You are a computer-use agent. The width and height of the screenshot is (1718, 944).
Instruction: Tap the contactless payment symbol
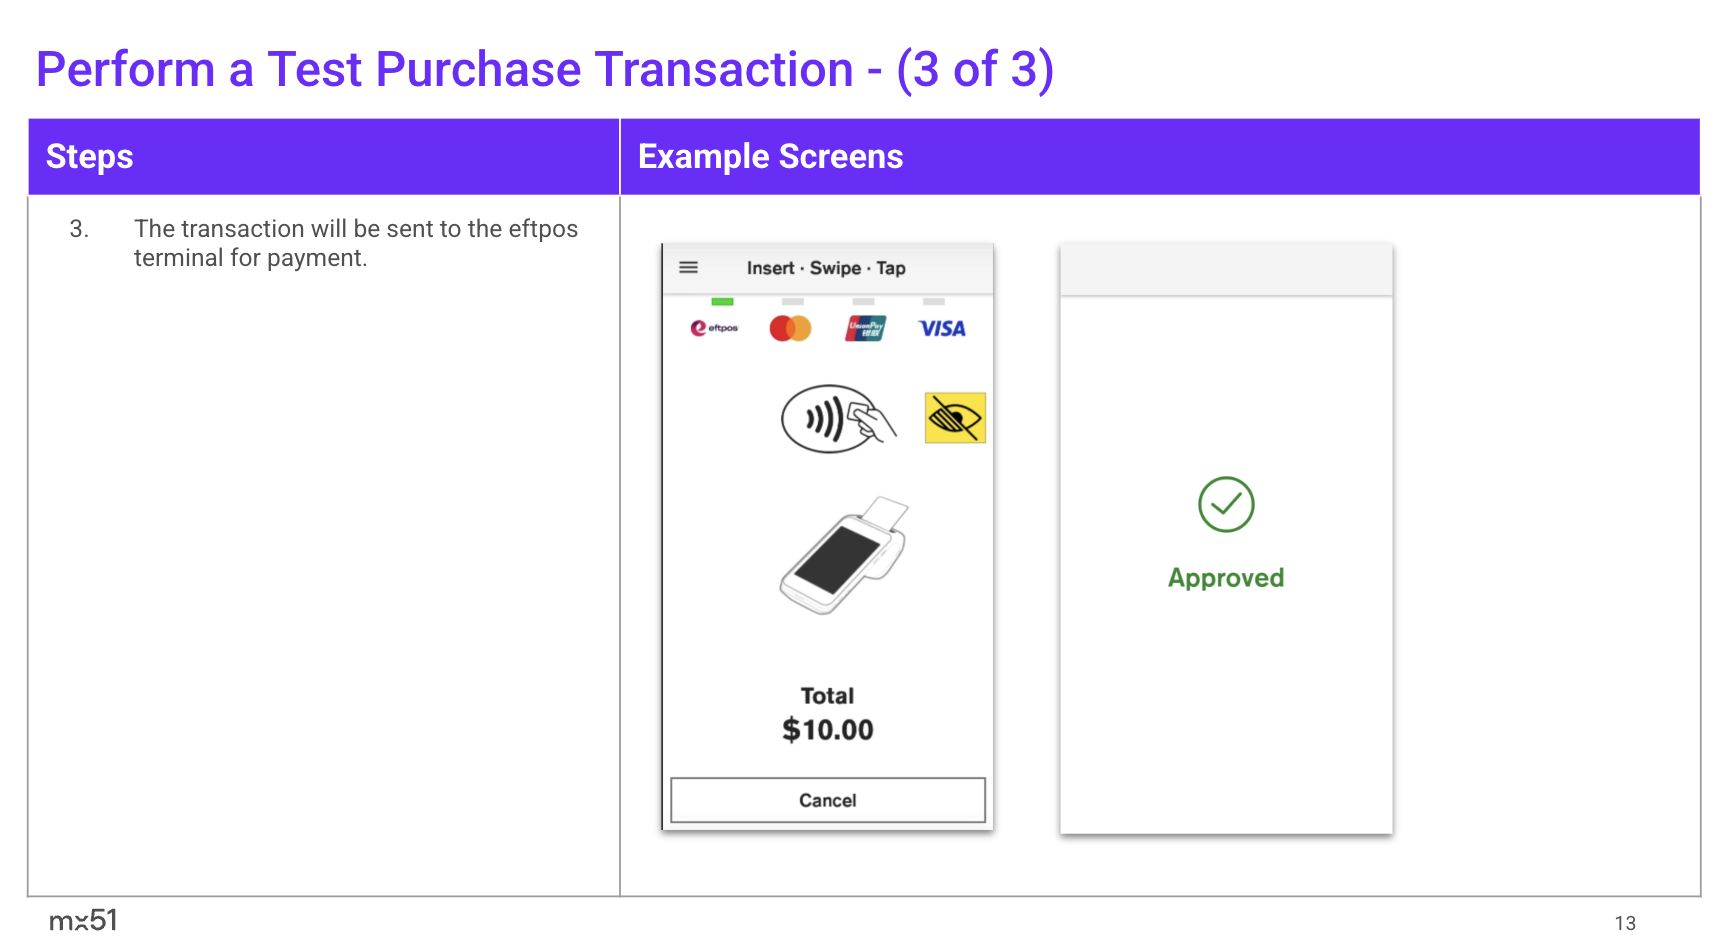[x=838, y=419]
